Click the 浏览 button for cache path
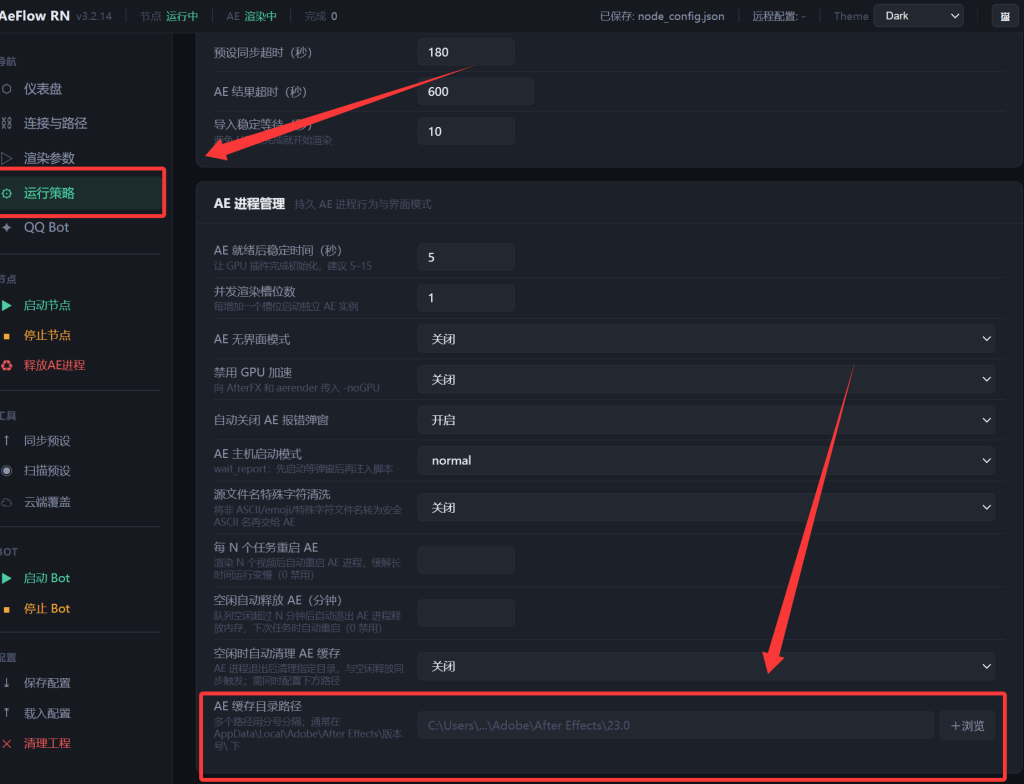Screen dimensions: 1024x784 [x=967, y=725]
